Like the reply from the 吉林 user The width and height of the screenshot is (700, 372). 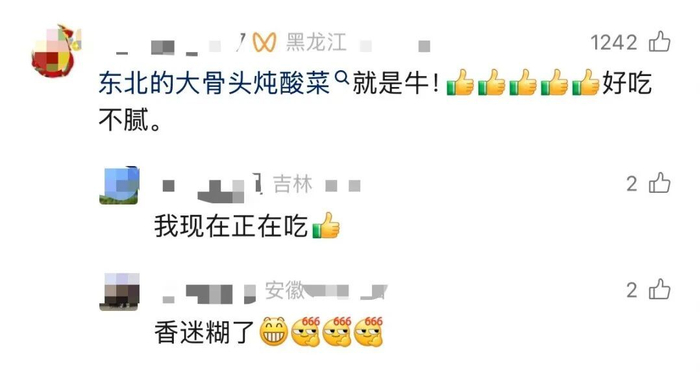point(659,183)
